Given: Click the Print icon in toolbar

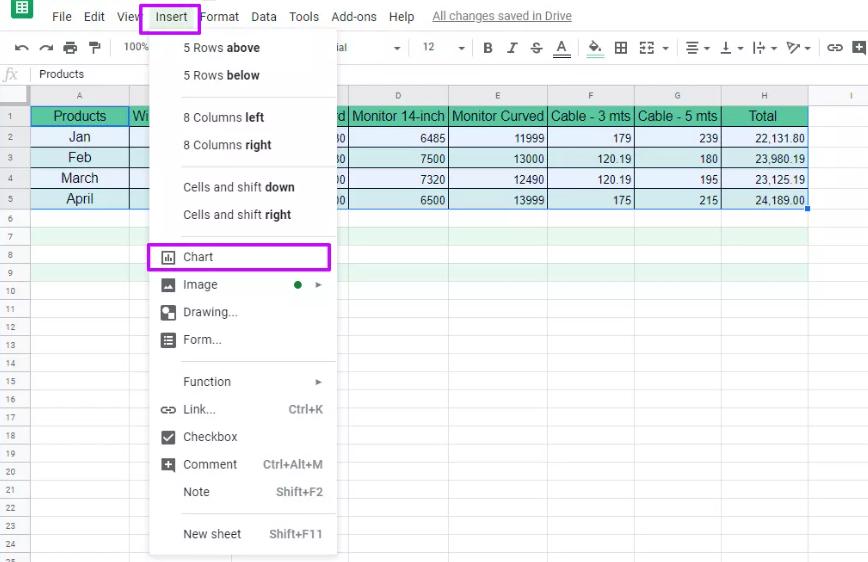Looking at the screenshot, I should pyautogui.click(x=70, y=48).
